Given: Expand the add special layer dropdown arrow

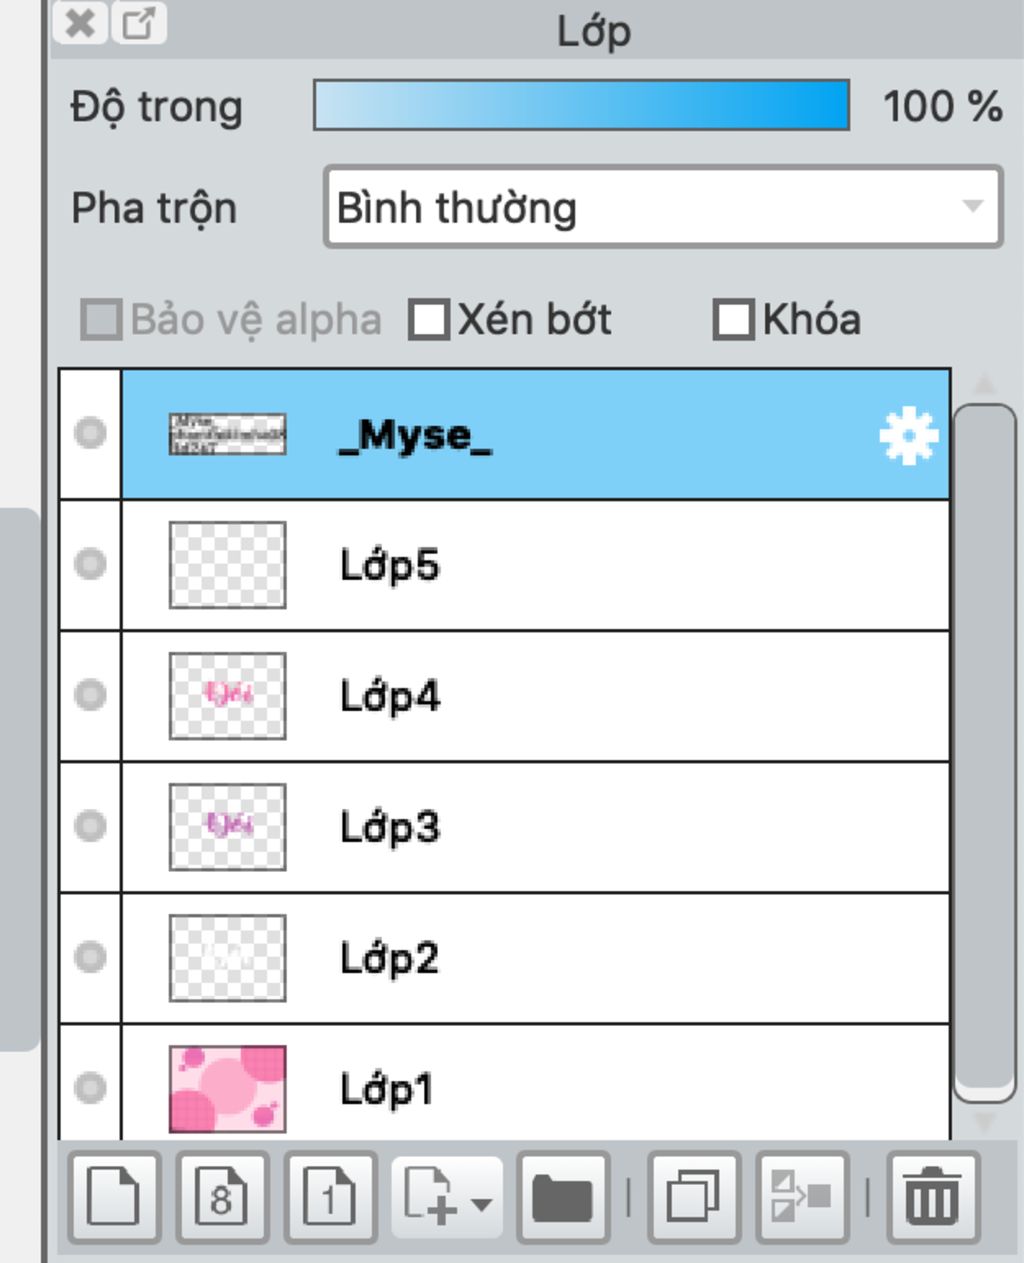Looking at the screenshot, I should click(481, 1203).
